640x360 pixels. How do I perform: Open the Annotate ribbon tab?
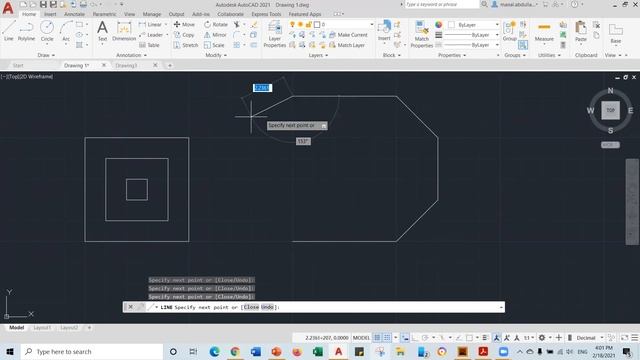point(74,14)
